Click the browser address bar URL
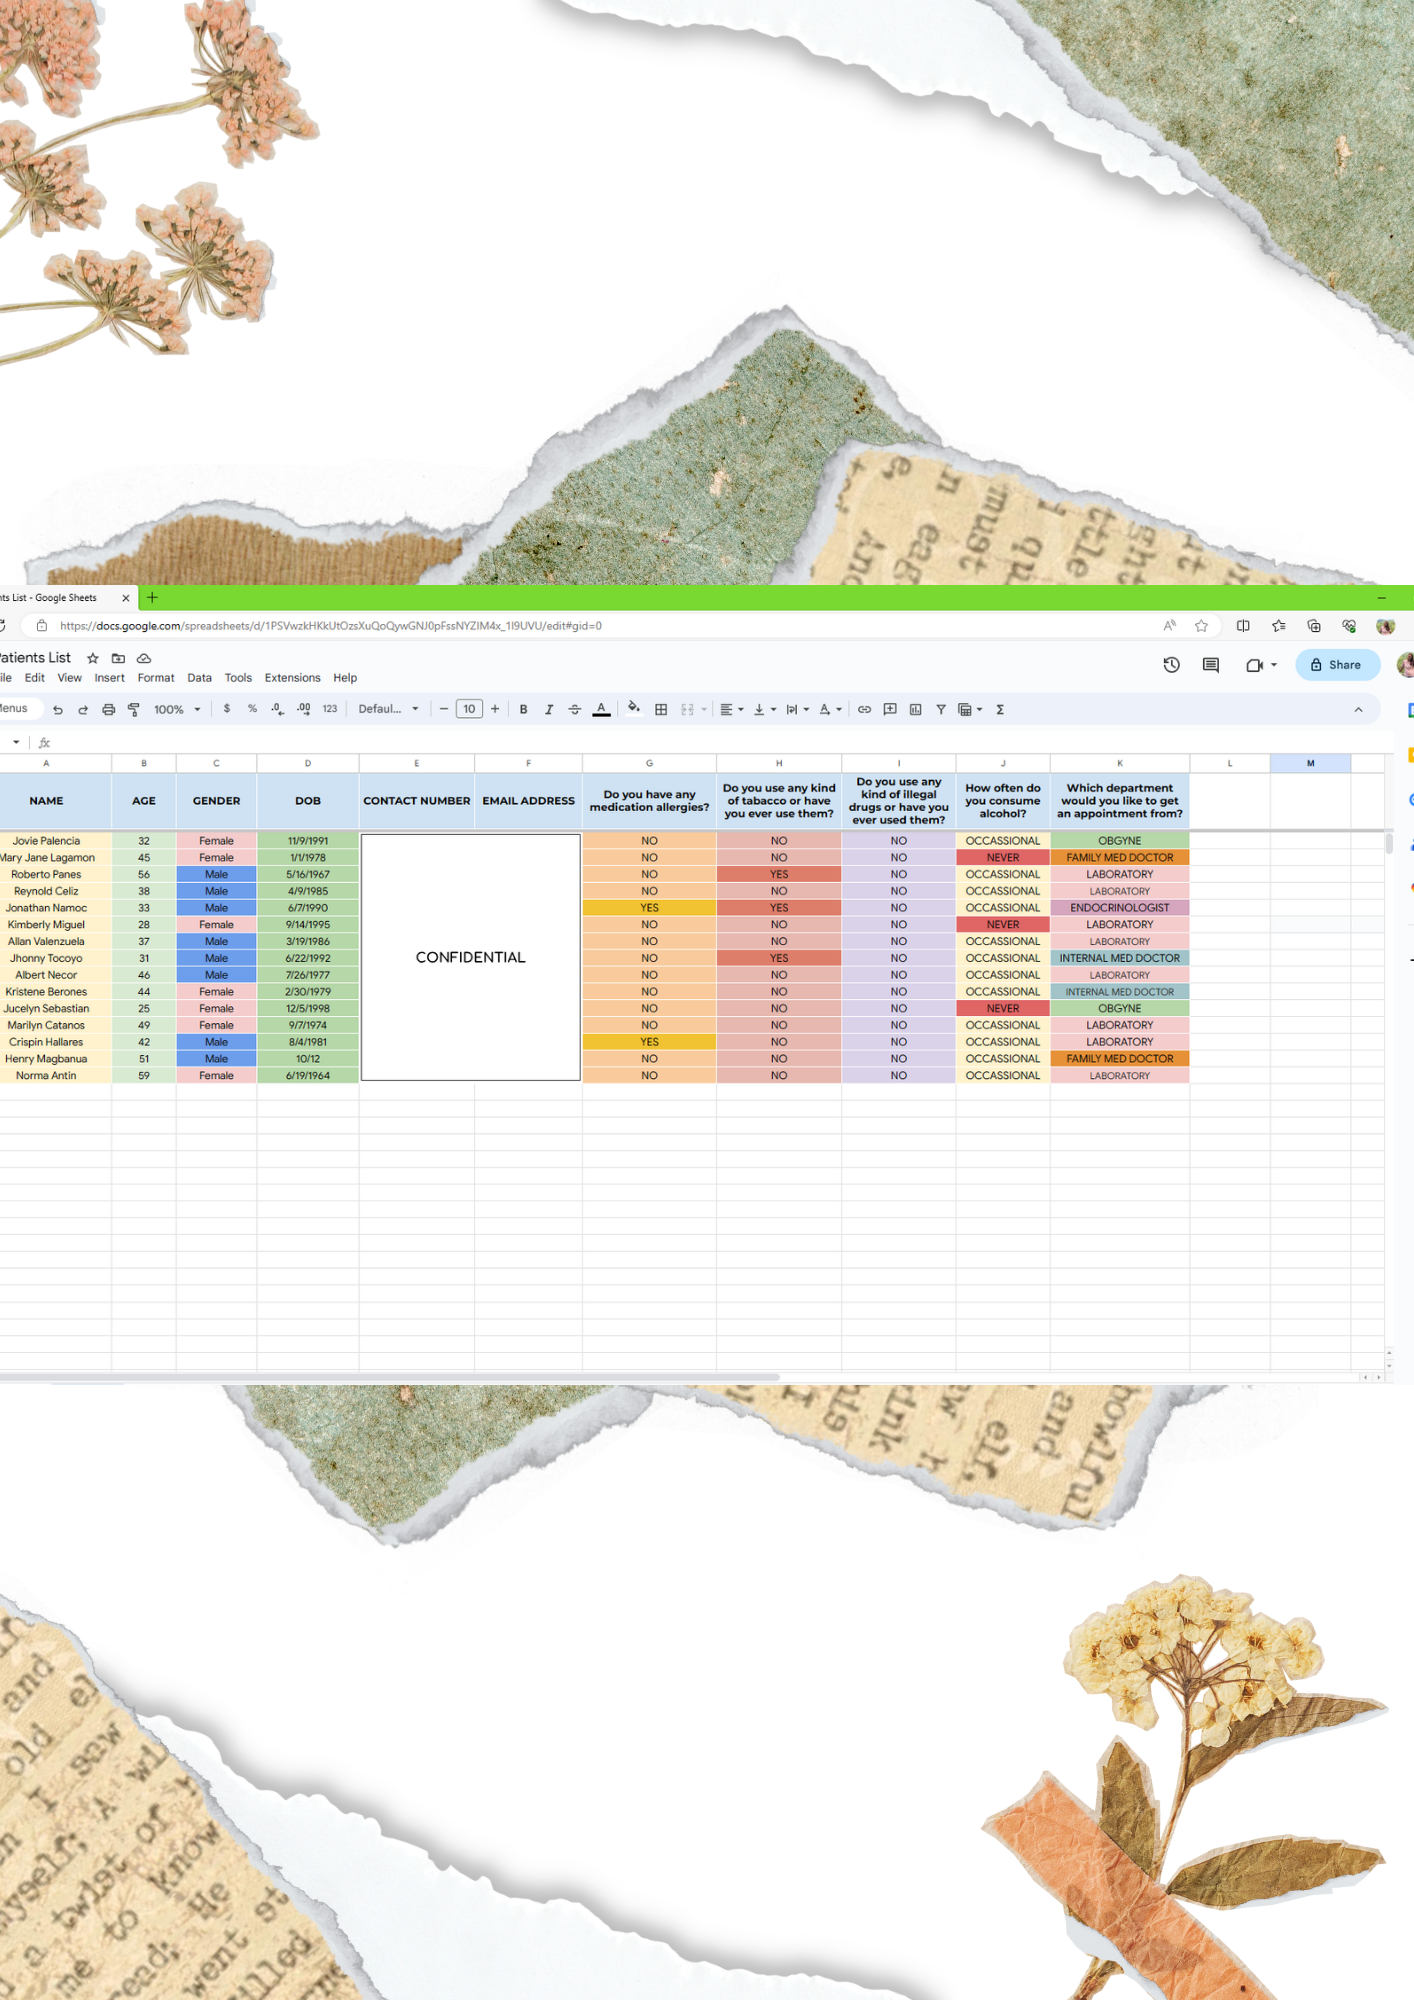This screenshot has width=1414, height=2000. (331, 626)
